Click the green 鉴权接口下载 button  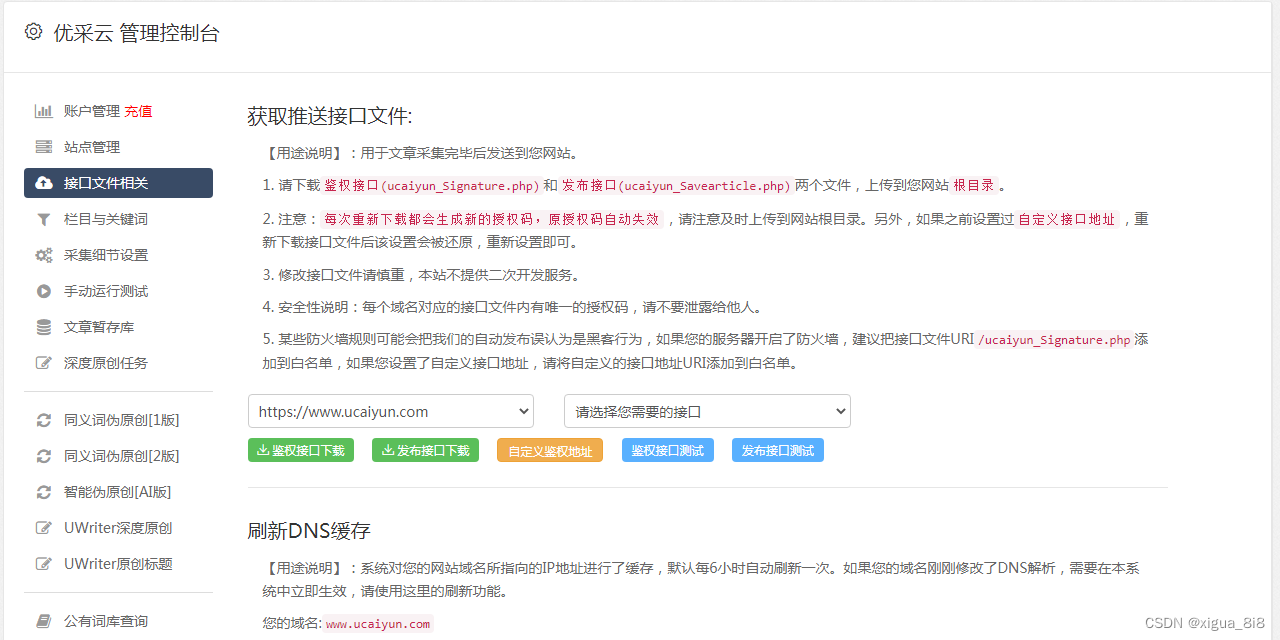pyautogui.click(x=301, y=450)
